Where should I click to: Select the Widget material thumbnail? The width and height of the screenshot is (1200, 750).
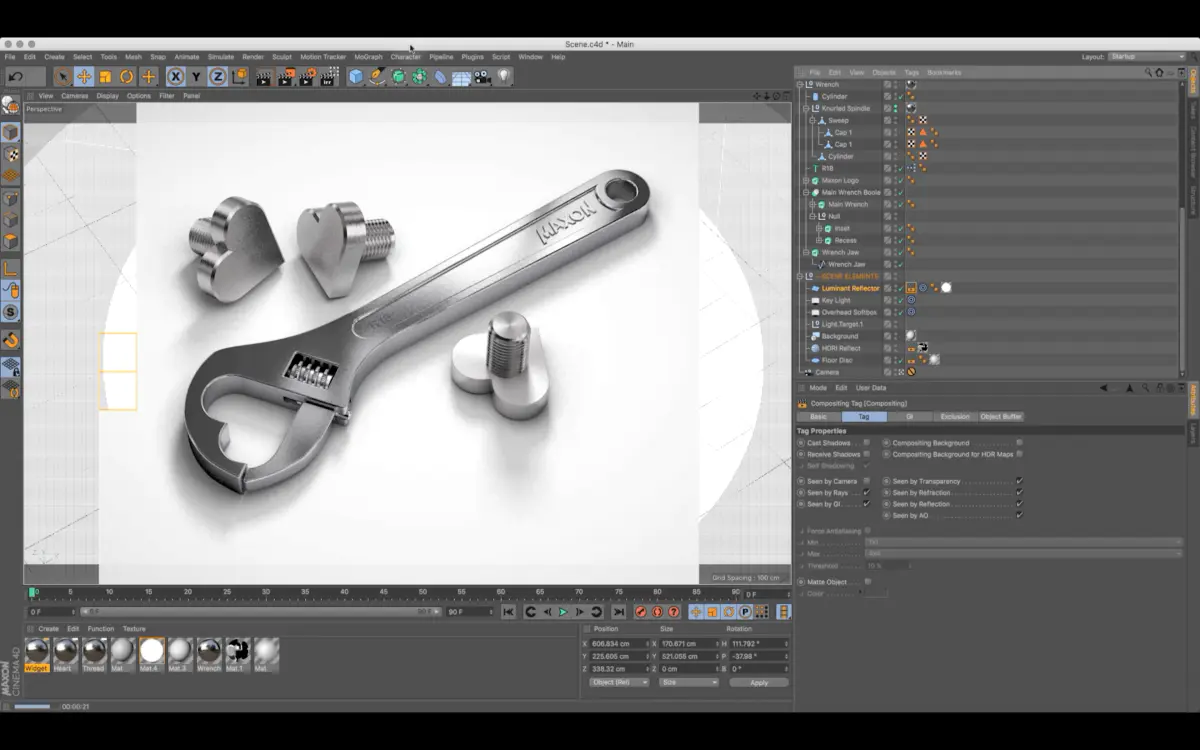[x=37, y=655]
